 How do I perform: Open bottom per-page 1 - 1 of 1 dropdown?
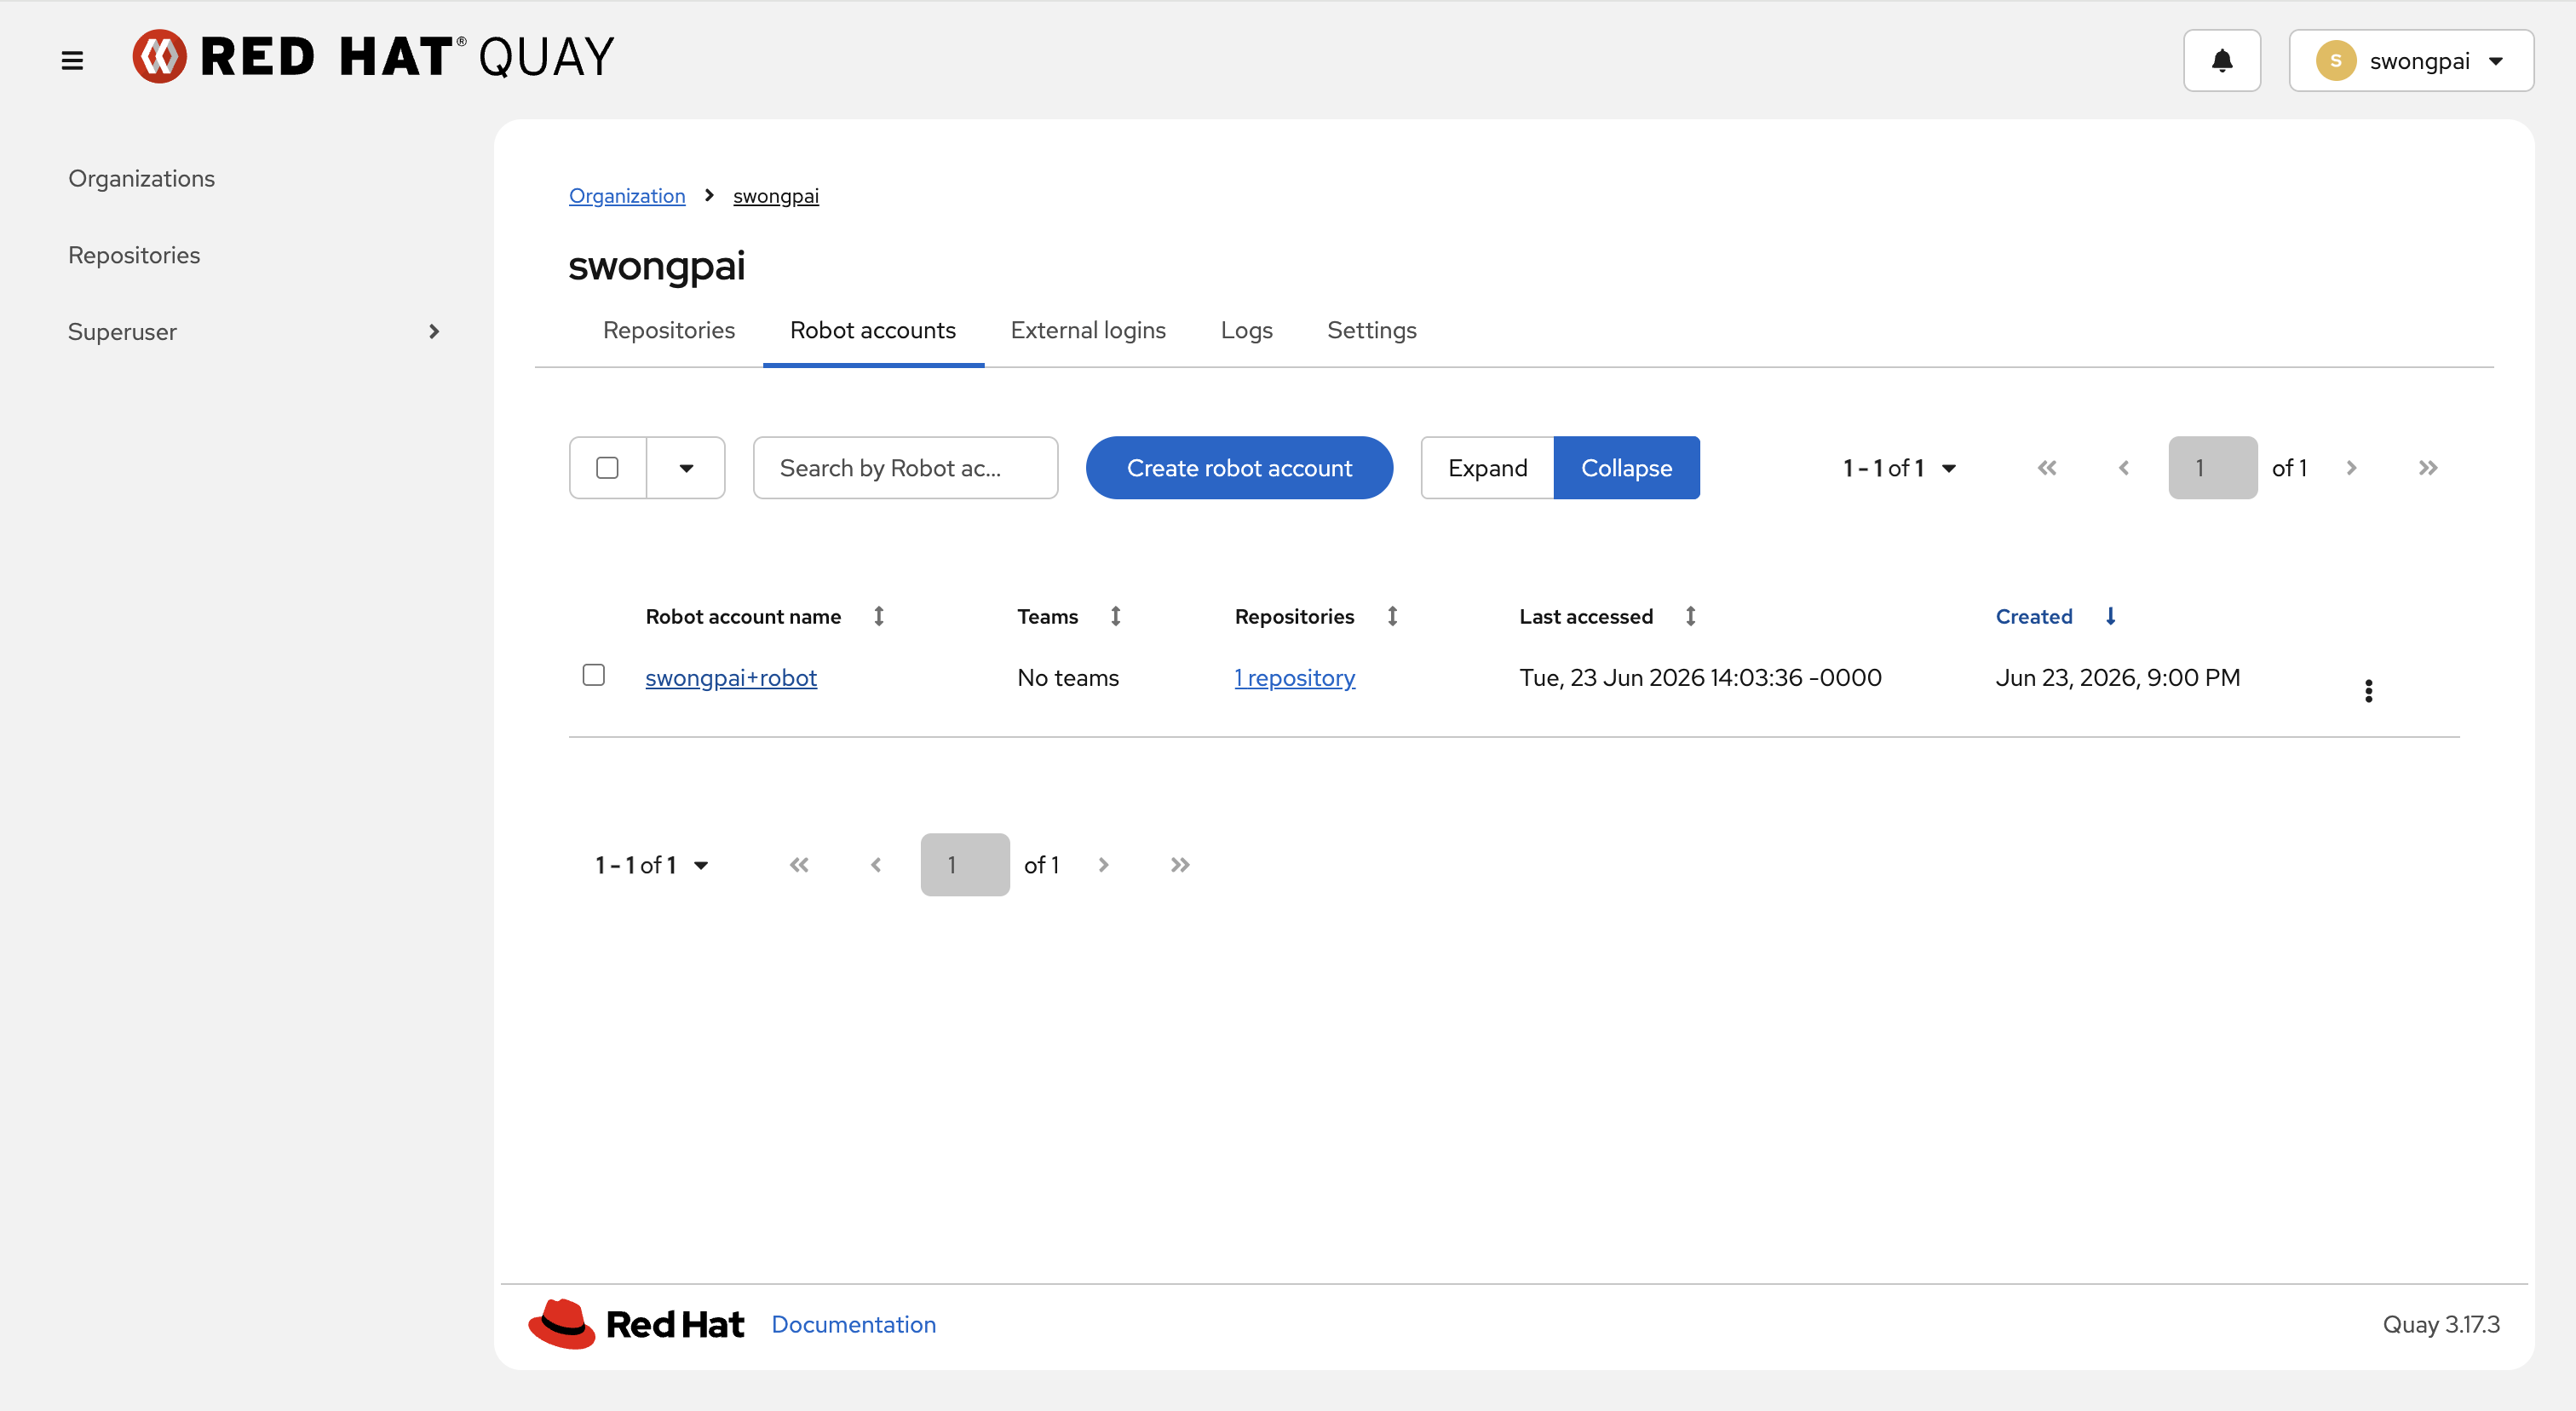point(651,865)
